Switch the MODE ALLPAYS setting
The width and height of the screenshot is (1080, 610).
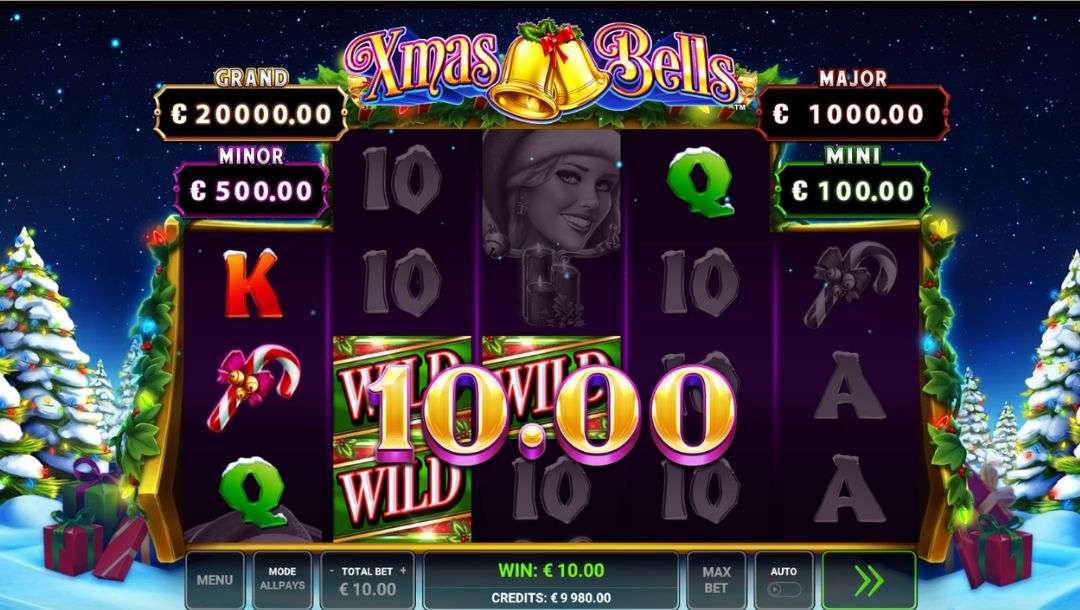[x=282, y=580]
